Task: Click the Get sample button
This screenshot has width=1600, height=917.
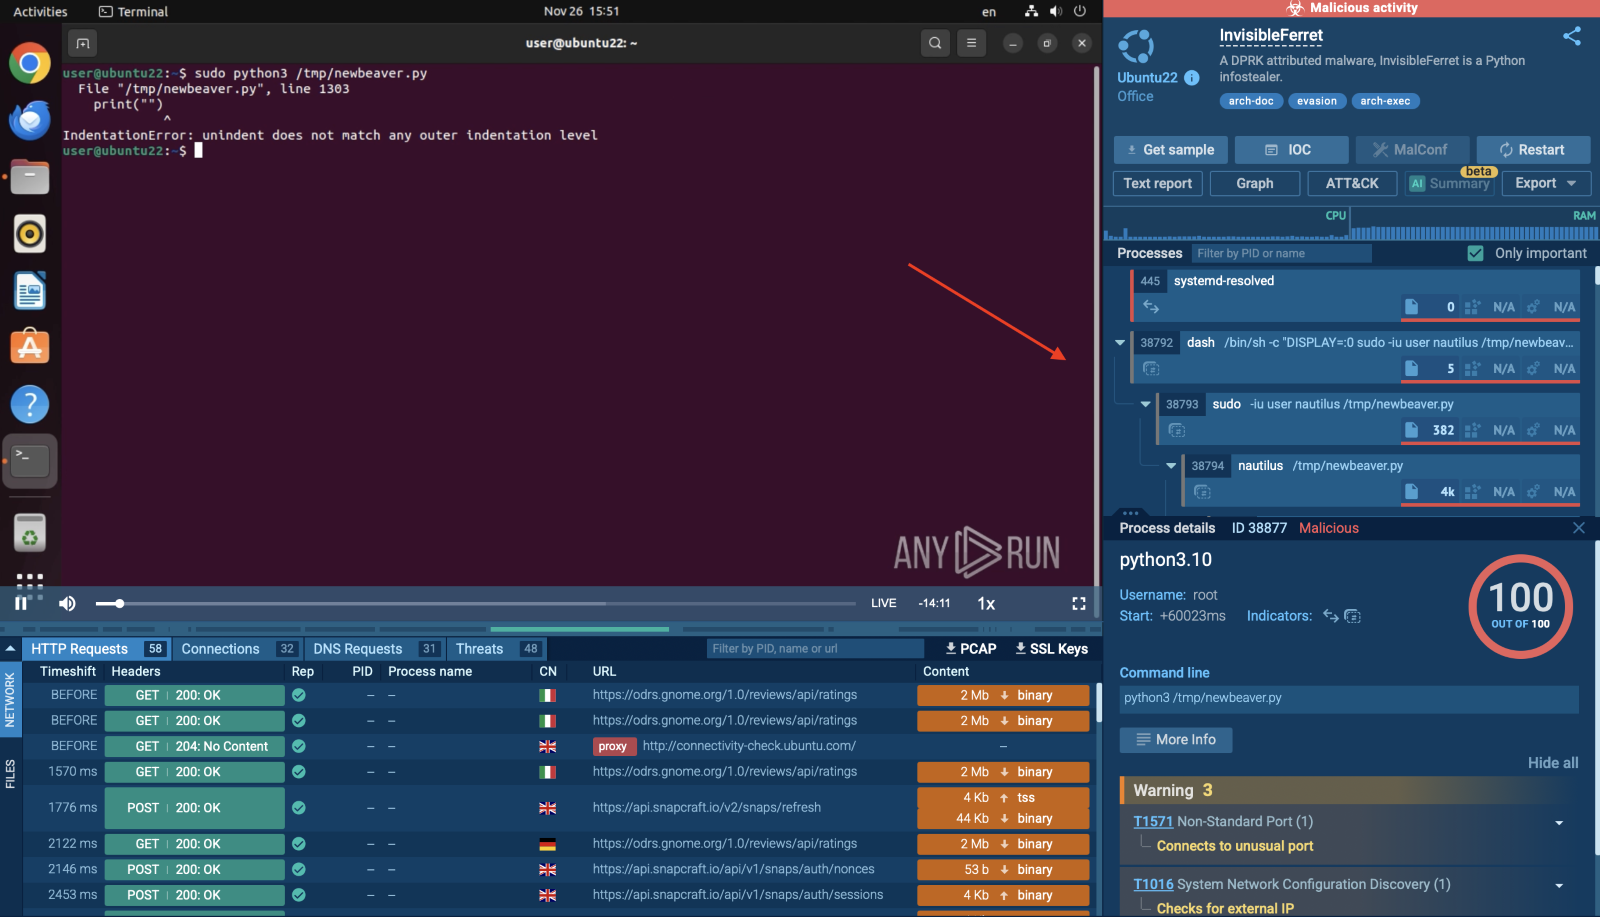Action: tap(1169, 150)
